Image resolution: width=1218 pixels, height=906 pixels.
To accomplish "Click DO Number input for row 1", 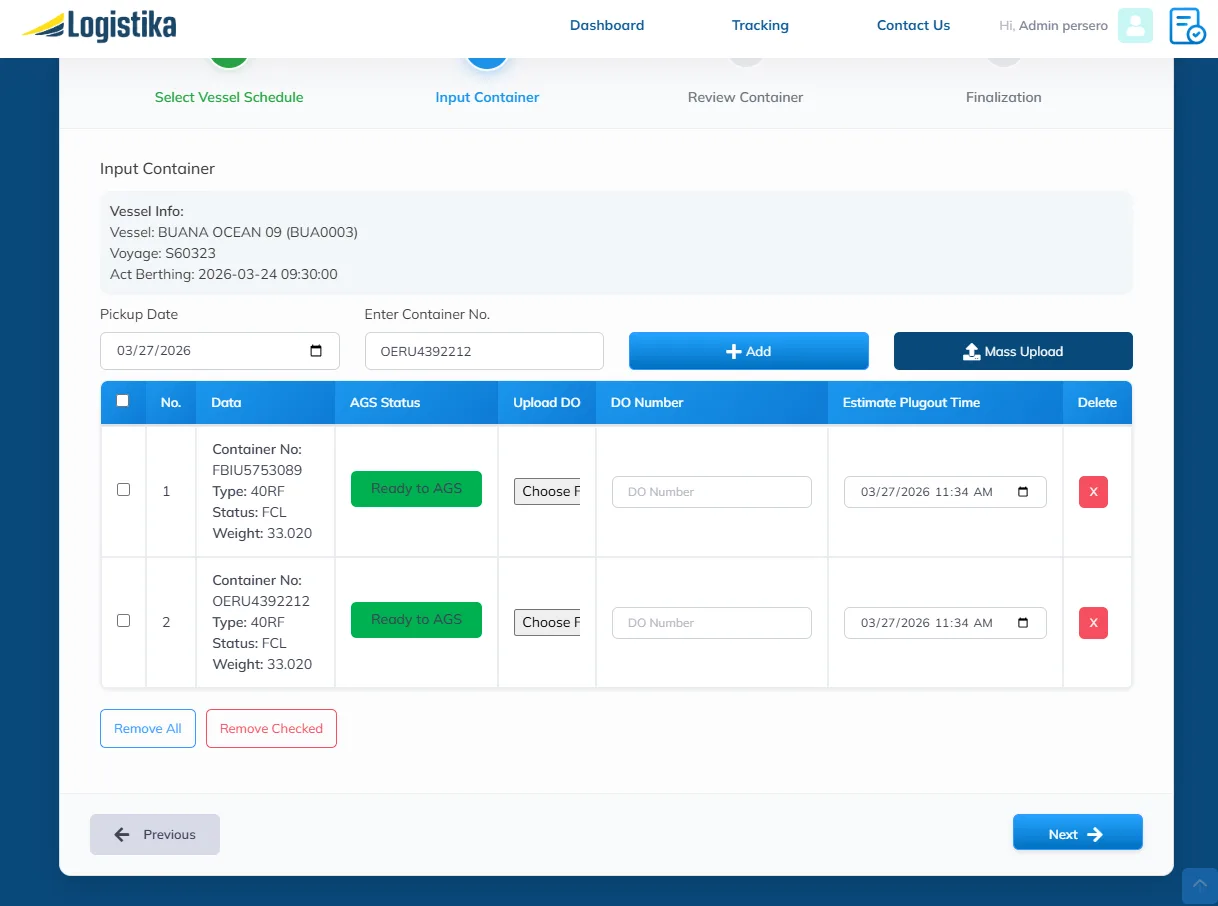I will click(711, 492).
